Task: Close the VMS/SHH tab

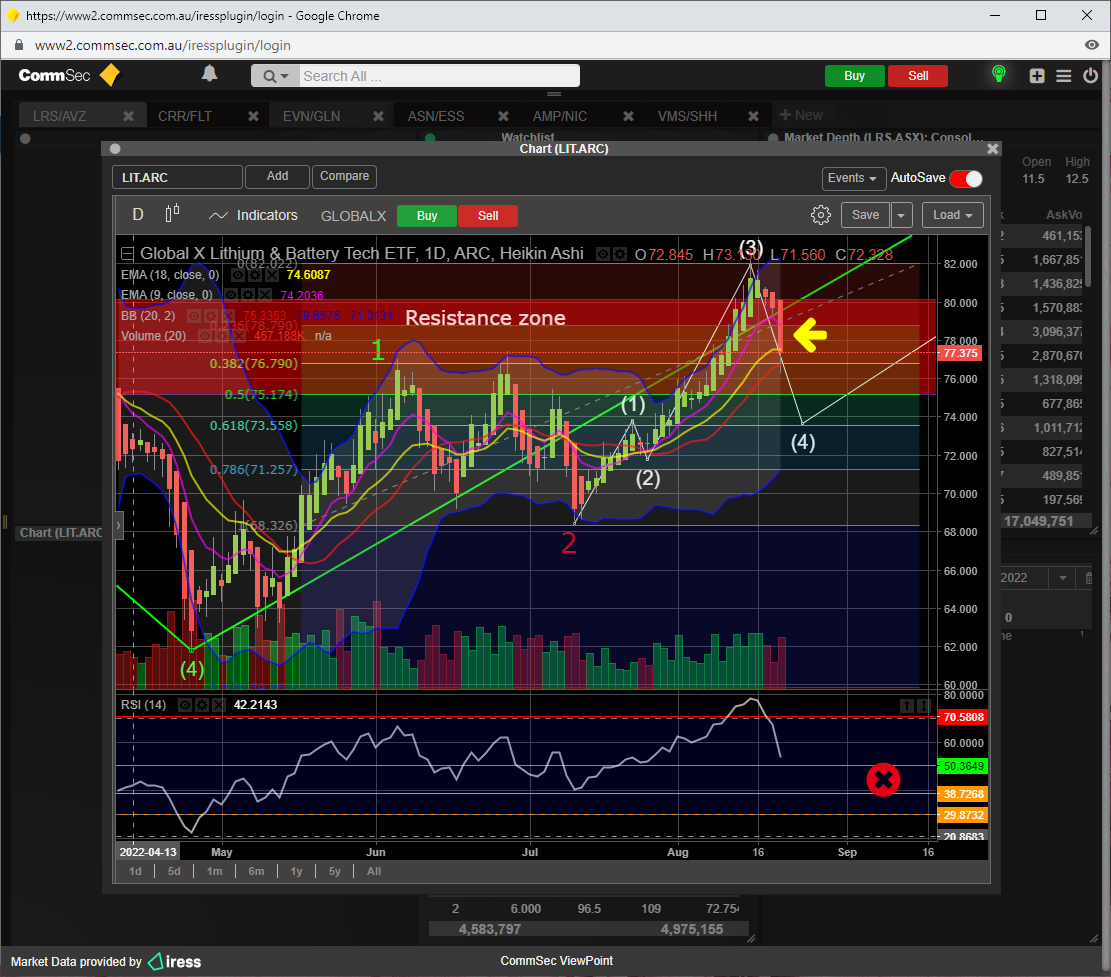Action: coord(753,115)
